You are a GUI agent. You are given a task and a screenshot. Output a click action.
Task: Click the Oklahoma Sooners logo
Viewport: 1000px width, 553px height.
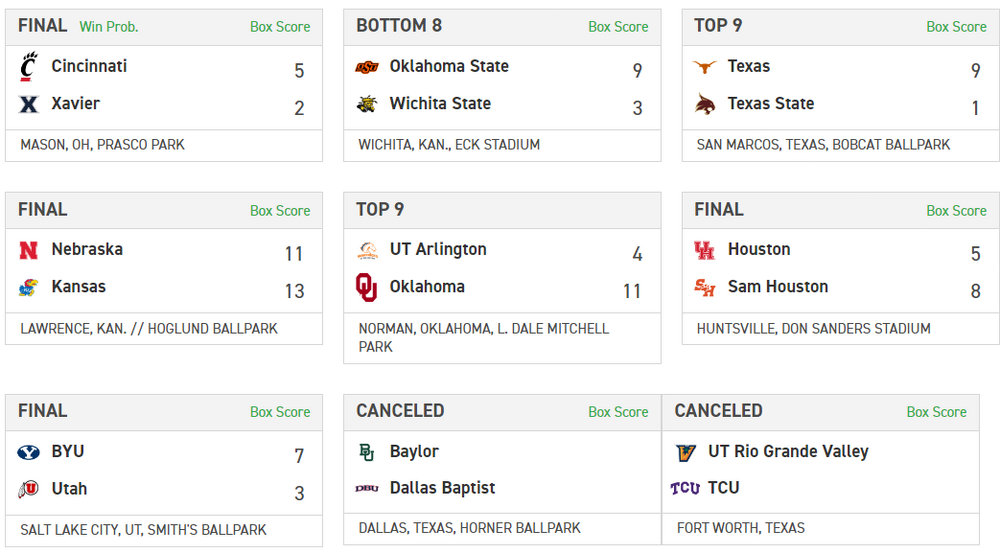[x=367, y=287]
